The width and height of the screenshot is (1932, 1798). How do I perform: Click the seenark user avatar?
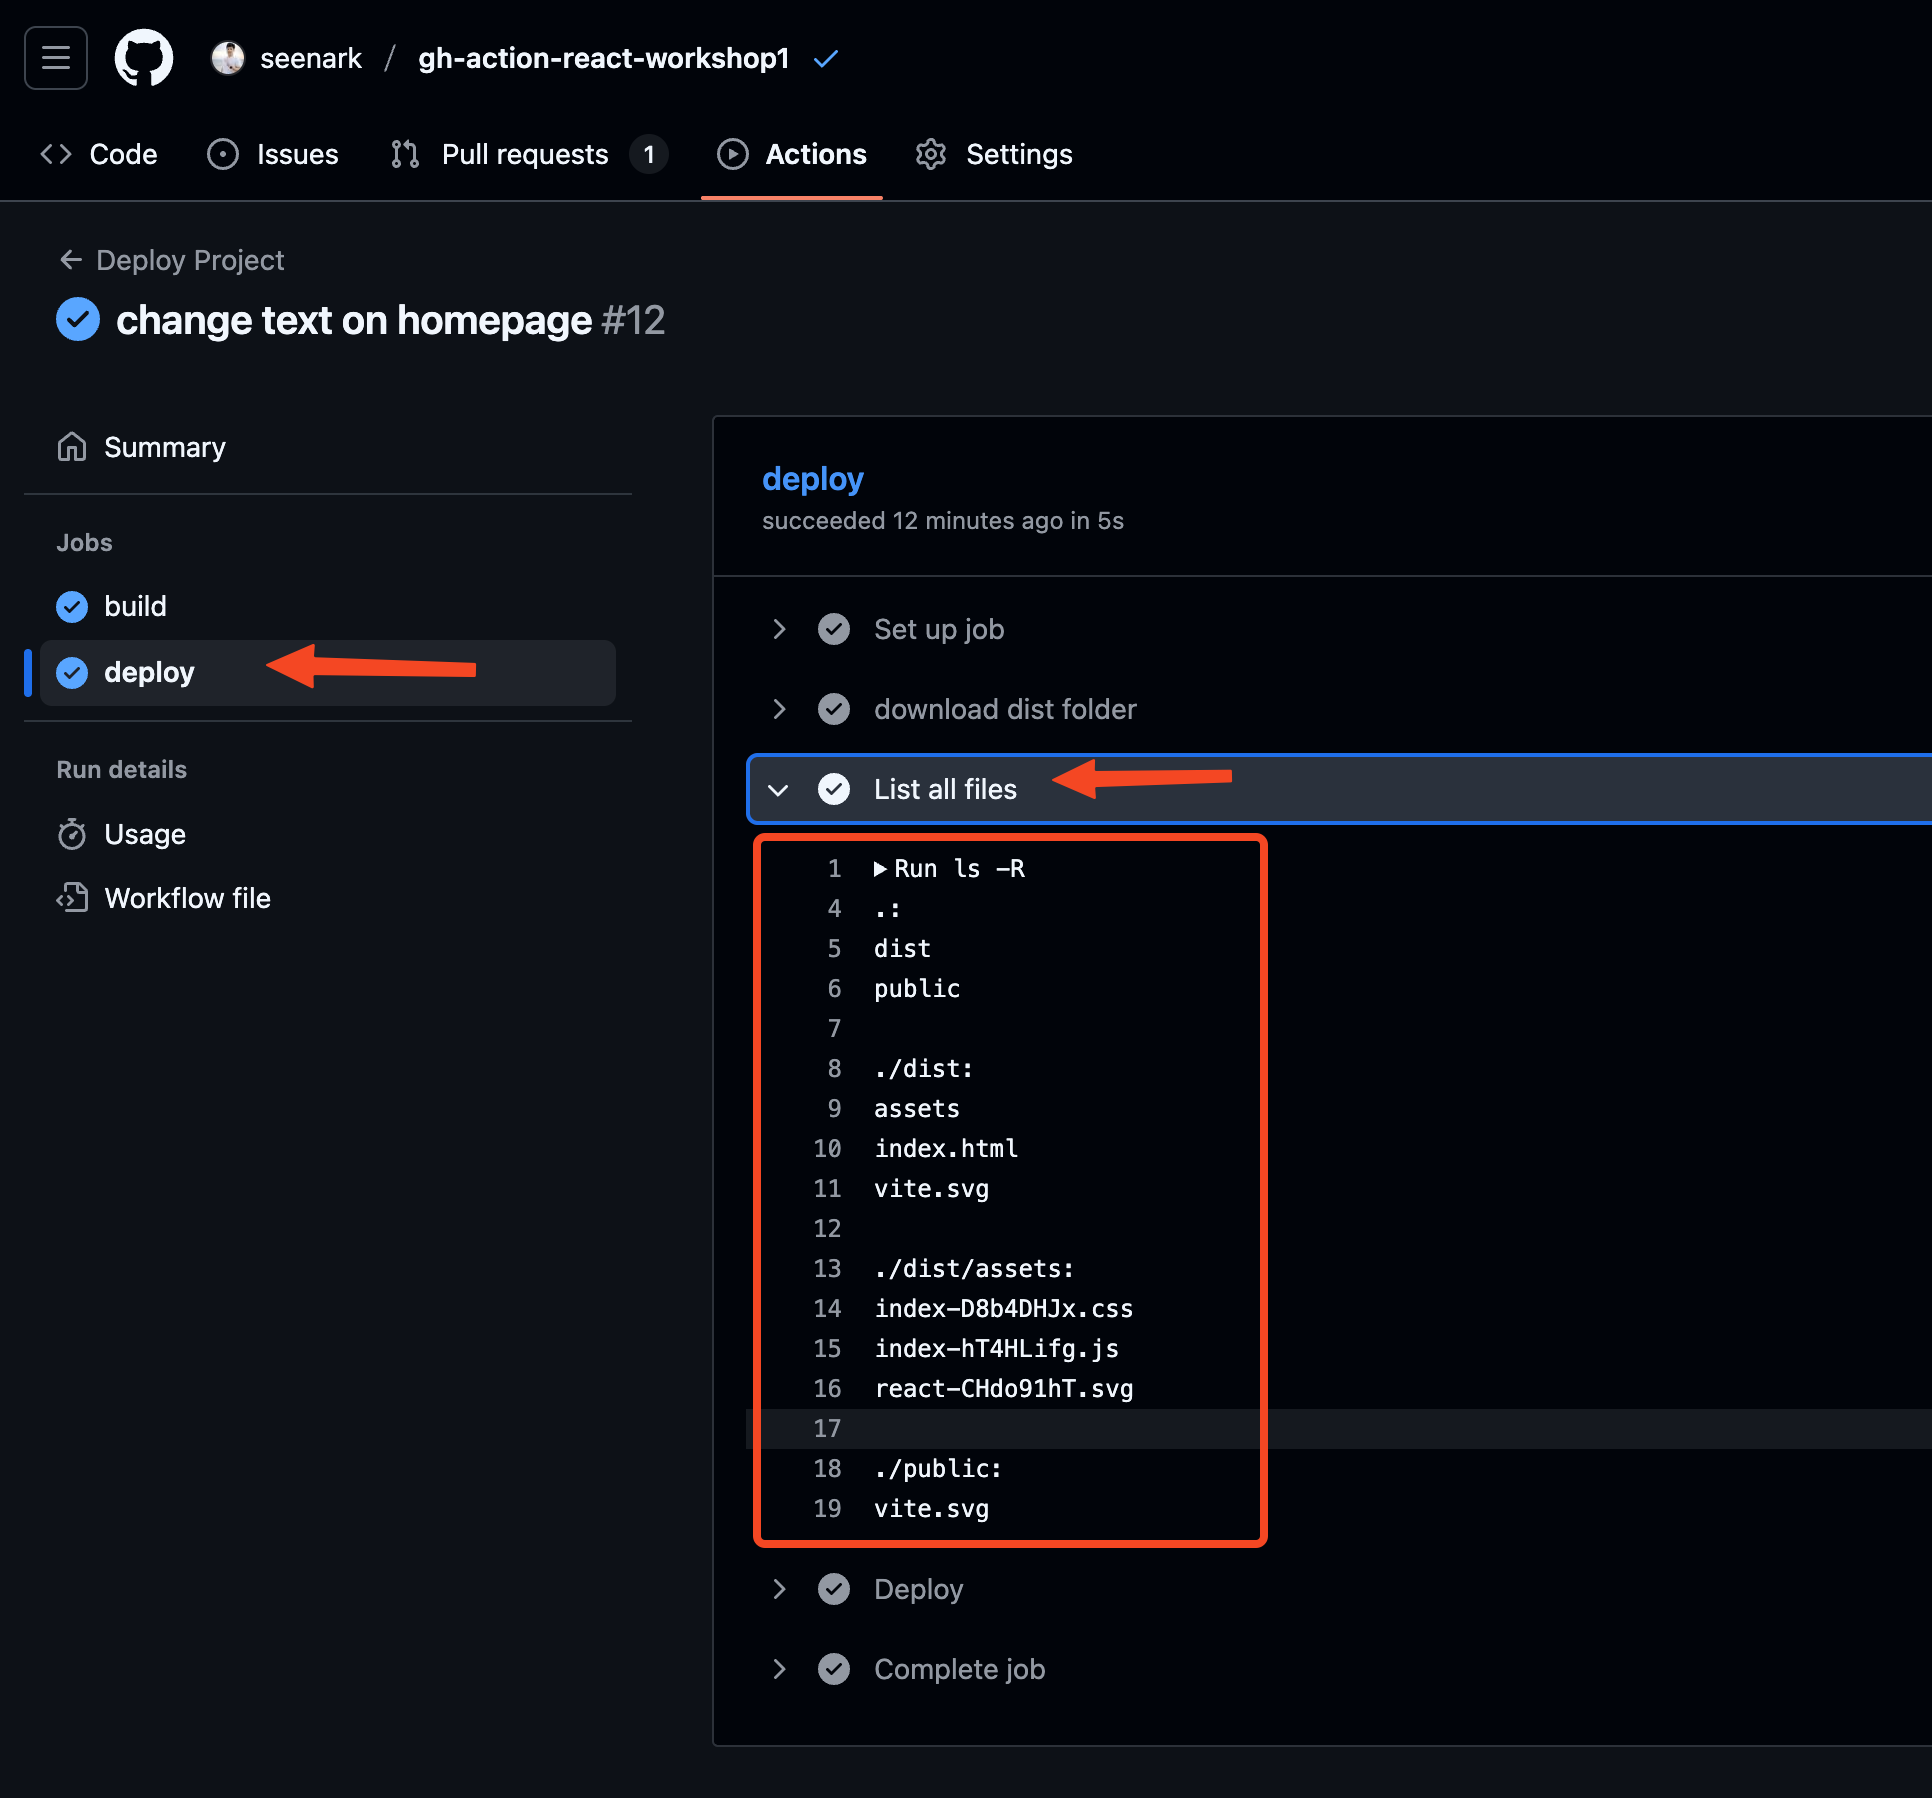(x=228, y=58)
